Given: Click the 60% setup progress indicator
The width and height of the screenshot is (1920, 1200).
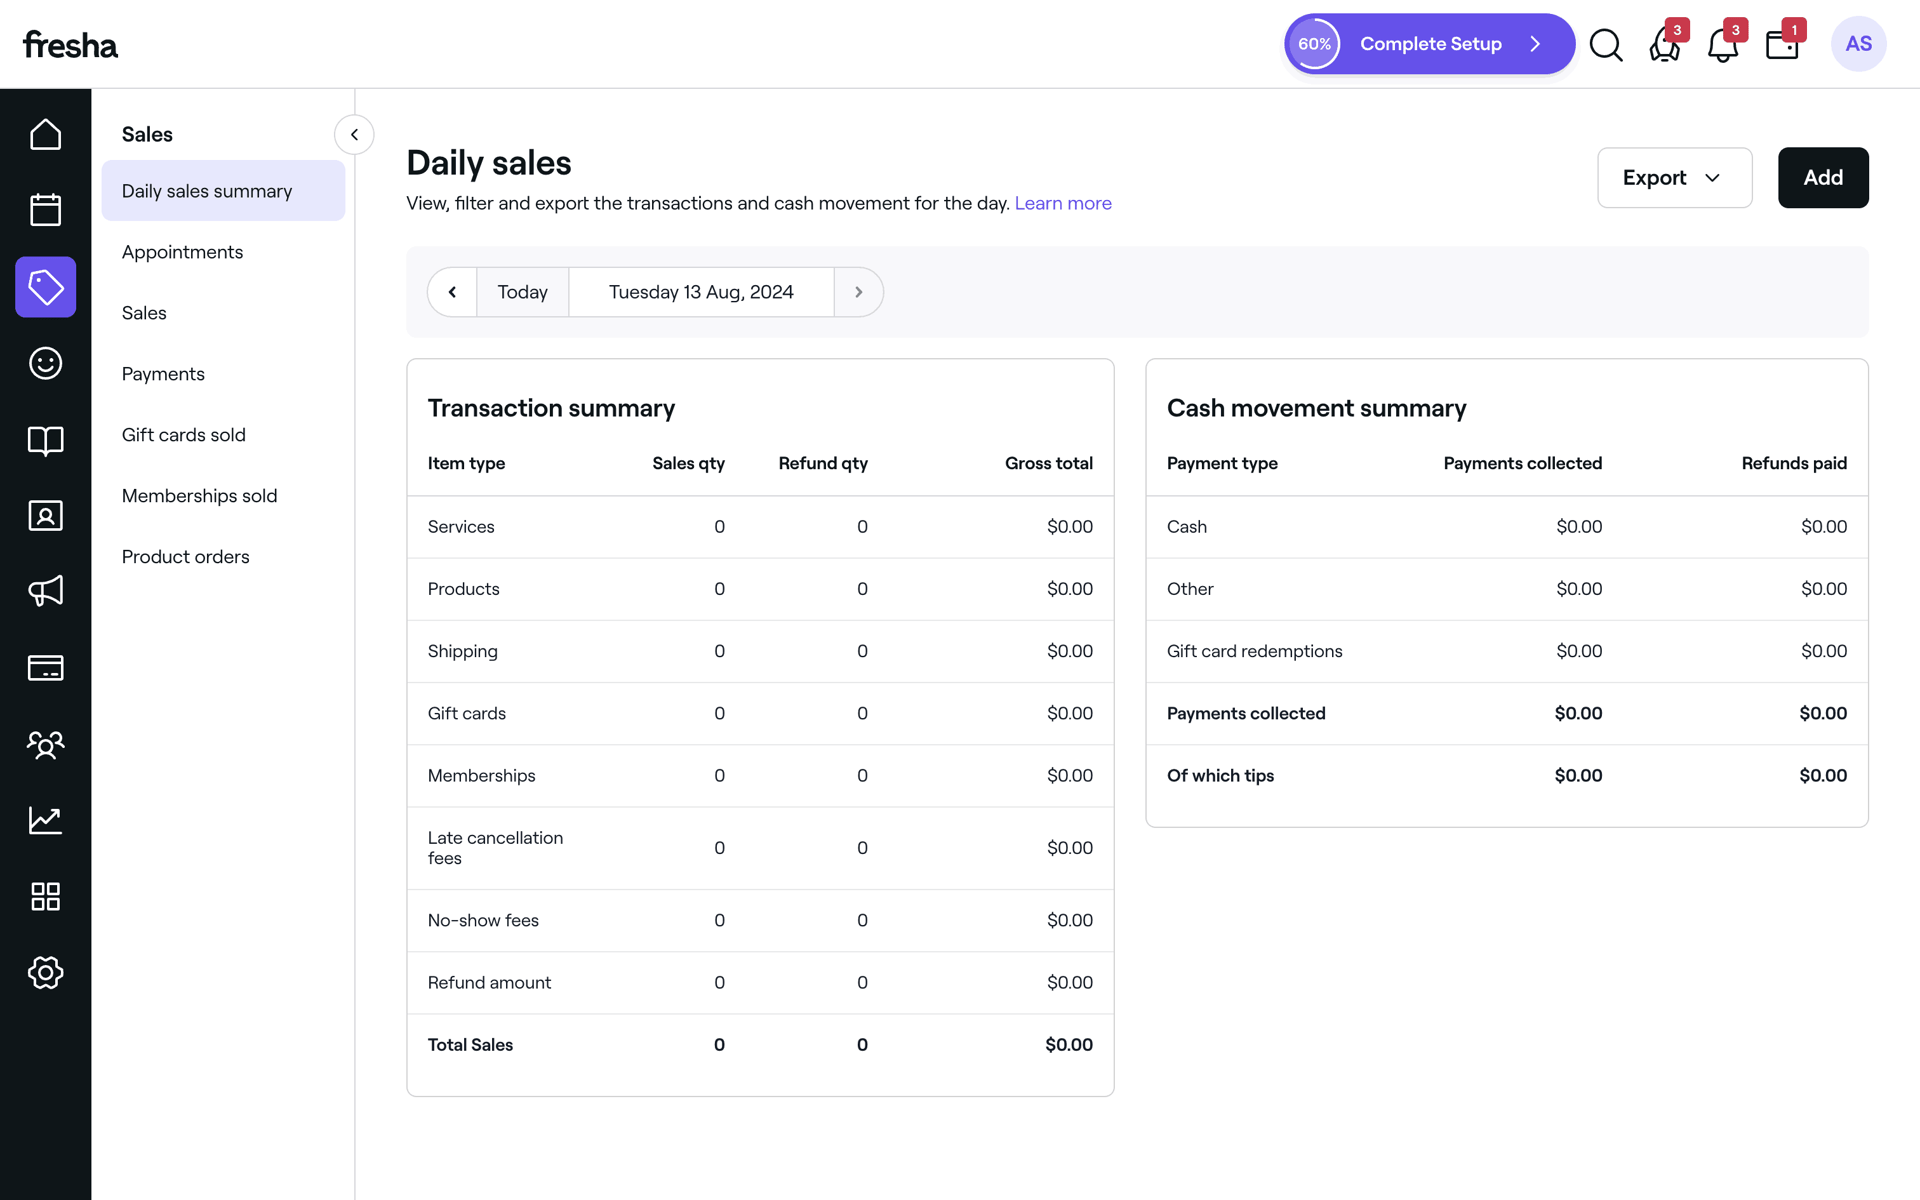Looking at the screenshot, I should [x=1315, y=44].
